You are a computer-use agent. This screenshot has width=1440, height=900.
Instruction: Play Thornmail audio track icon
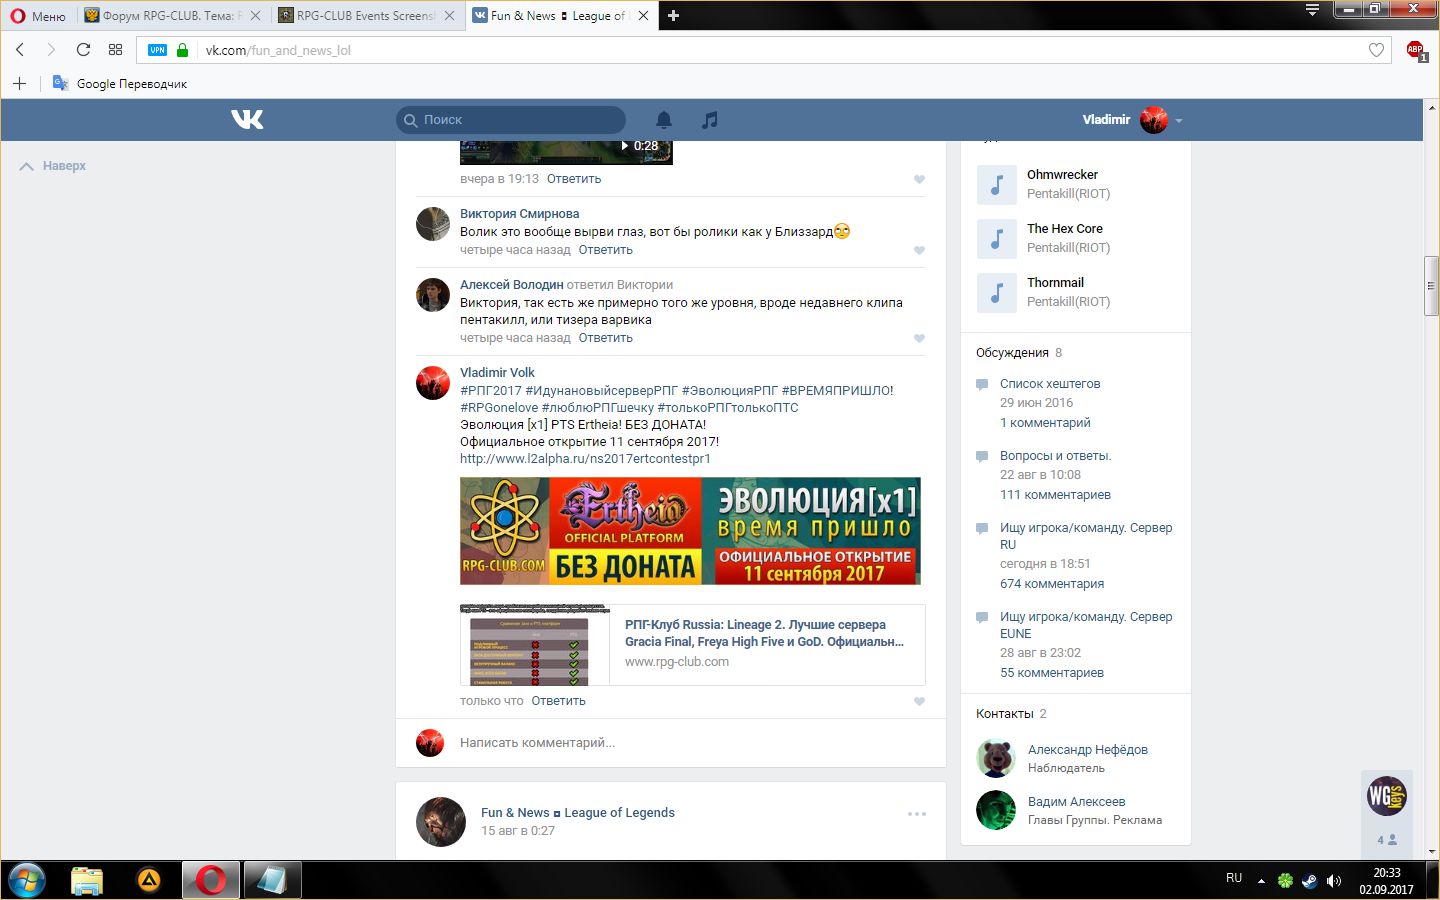coord(996,292)
